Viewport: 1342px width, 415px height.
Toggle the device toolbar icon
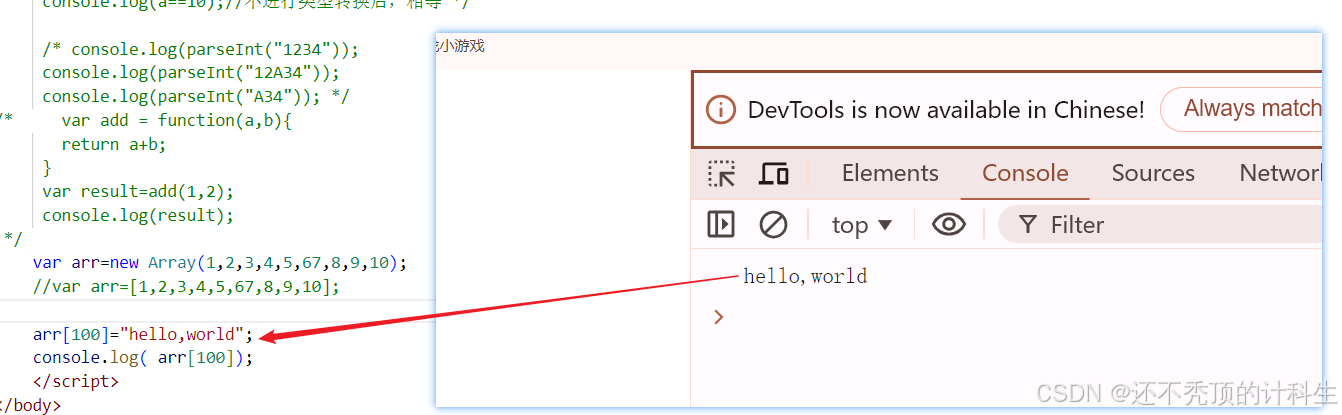pos(774,174)
